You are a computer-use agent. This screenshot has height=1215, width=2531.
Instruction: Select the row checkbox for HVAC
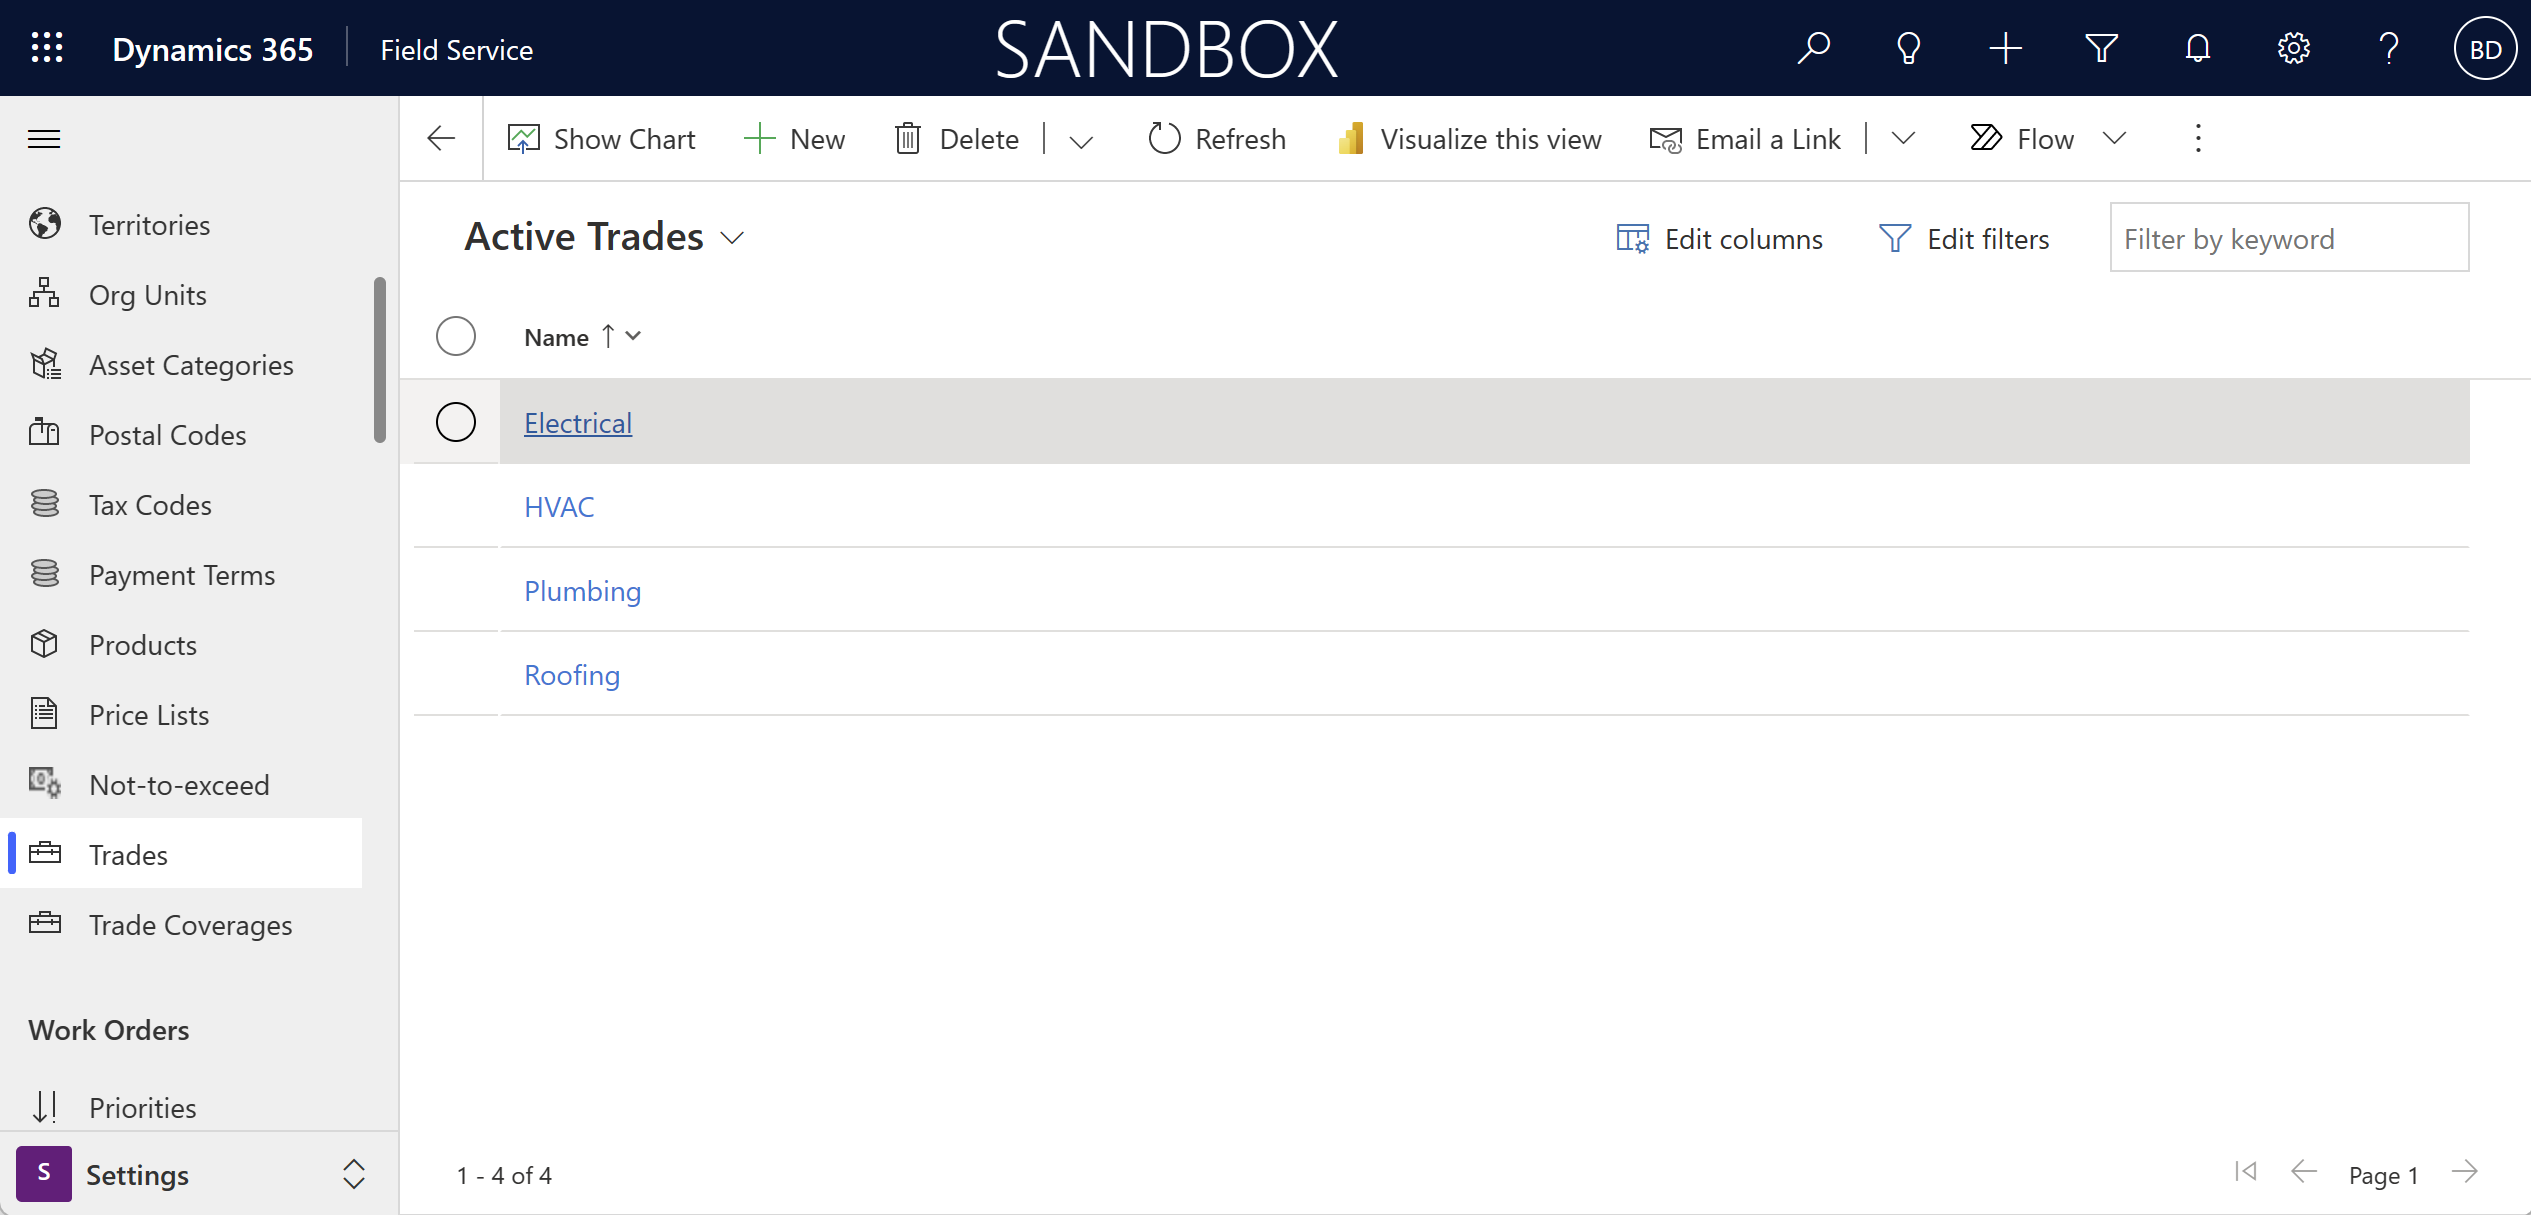pos(455,505)
